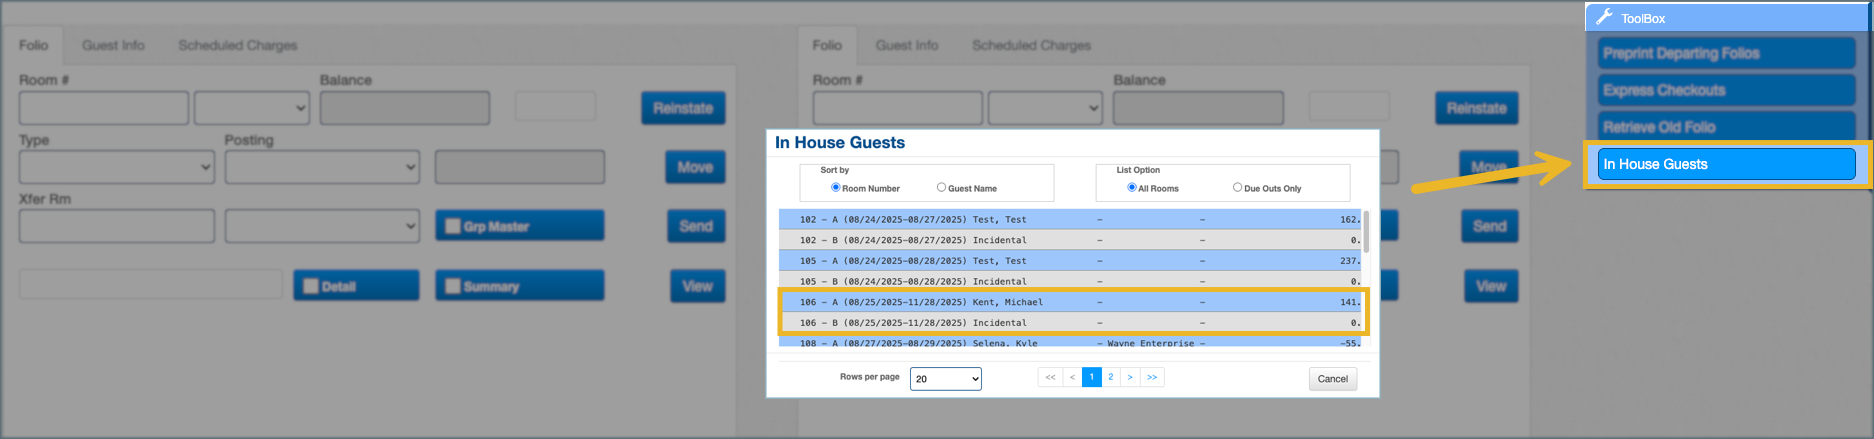This screenshot has height=439, width=1874.
Task: Click In House Guests toolbox button
Action: tap(1726, 164)
